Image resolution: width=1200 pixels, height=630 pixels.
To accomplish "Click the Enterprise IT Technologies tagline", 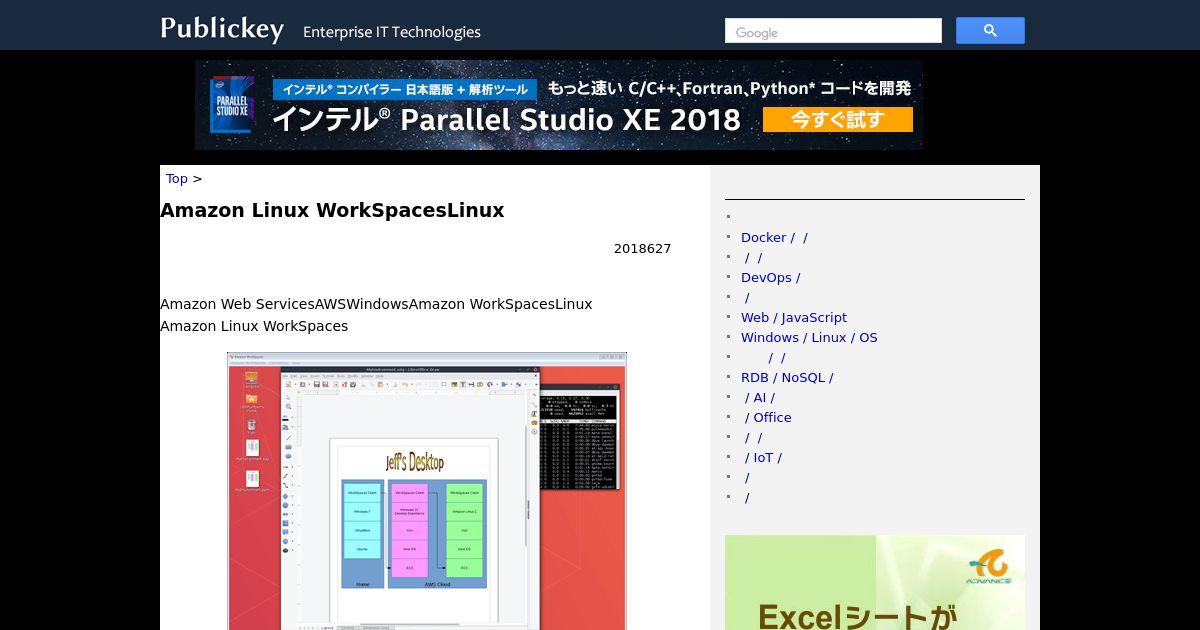I will coord(392,32).
